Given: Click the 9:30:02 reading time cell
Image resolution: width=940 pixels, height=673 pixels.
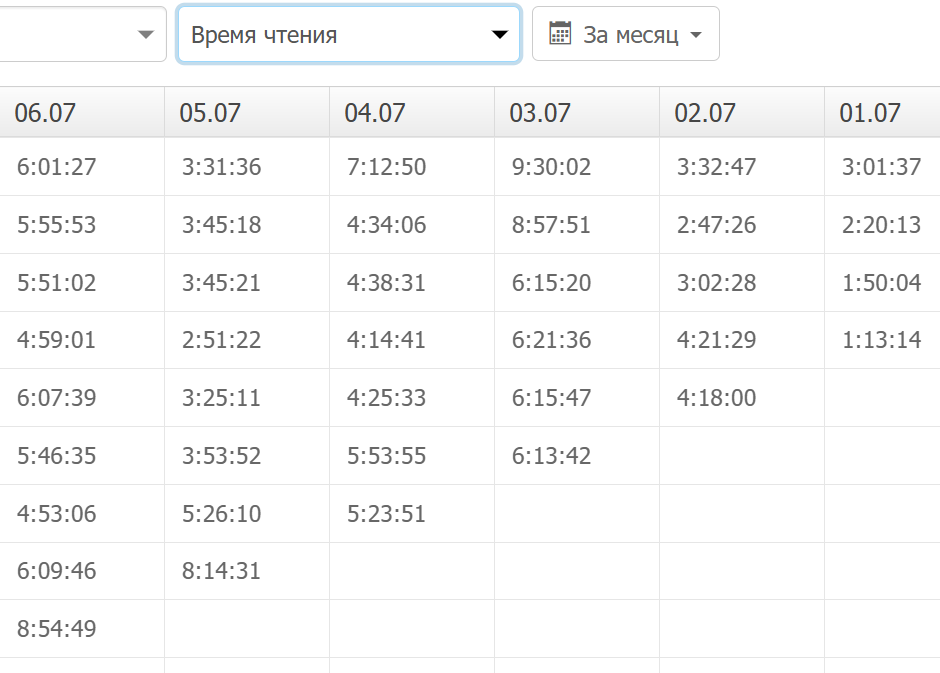Looking at the screenshot, I should [552, 167].
